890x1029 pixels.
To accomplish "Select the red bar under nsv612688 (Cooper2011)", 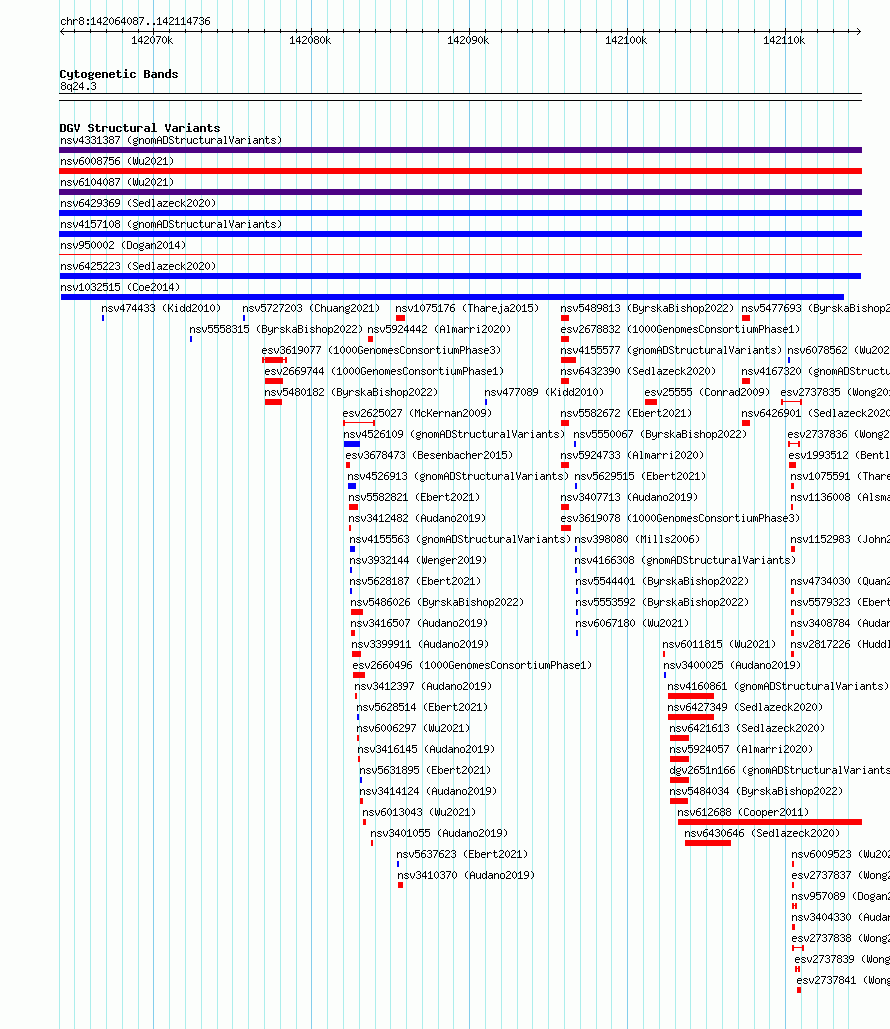I will point(770,822).
